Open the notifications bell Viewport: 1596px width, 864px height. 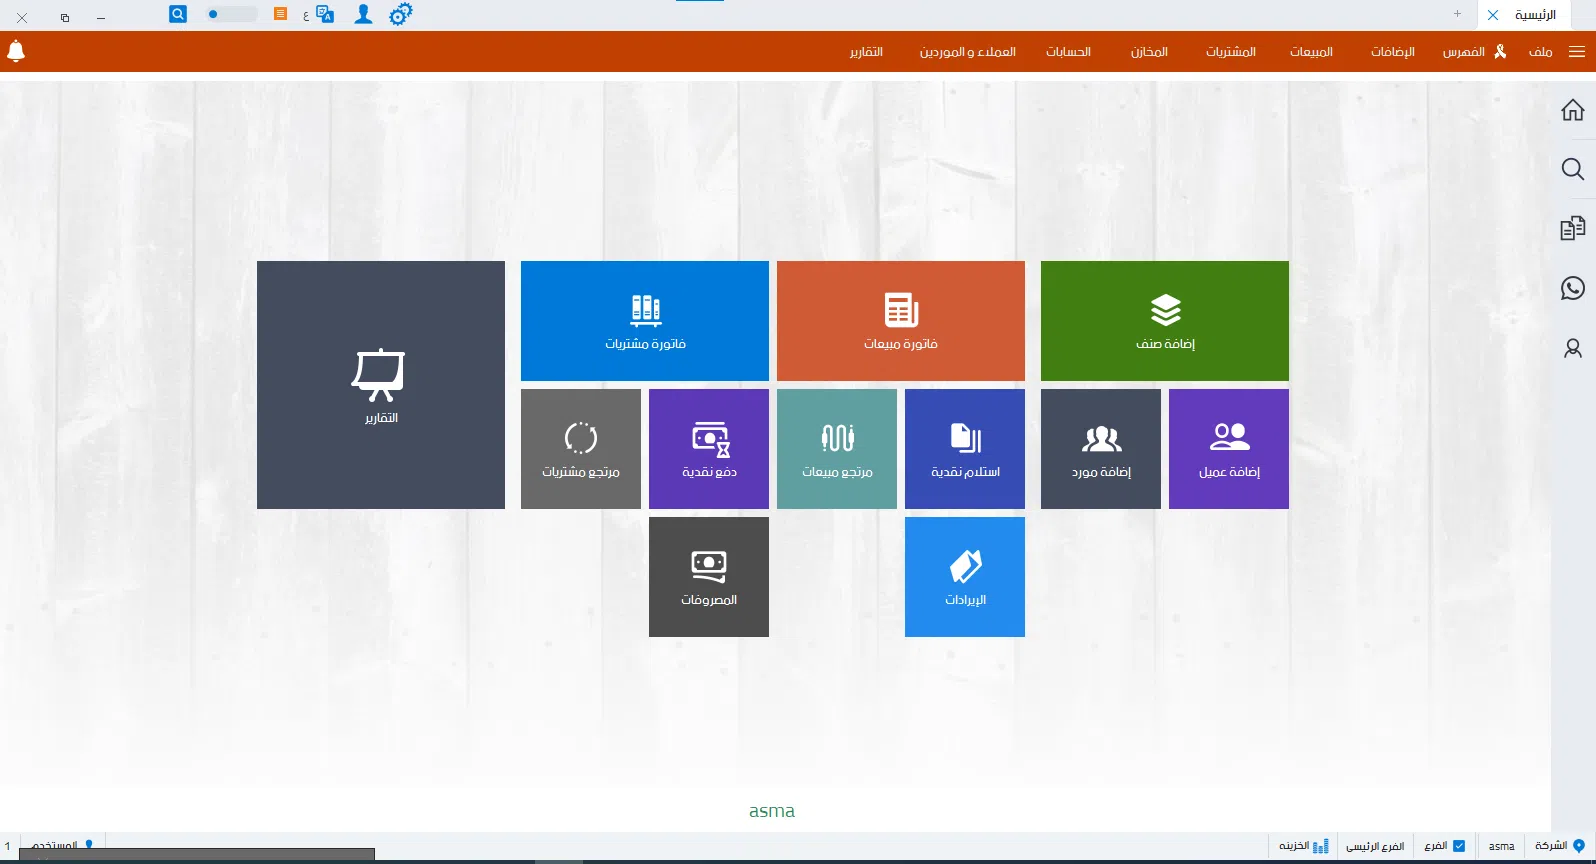[x=16, y=51]
